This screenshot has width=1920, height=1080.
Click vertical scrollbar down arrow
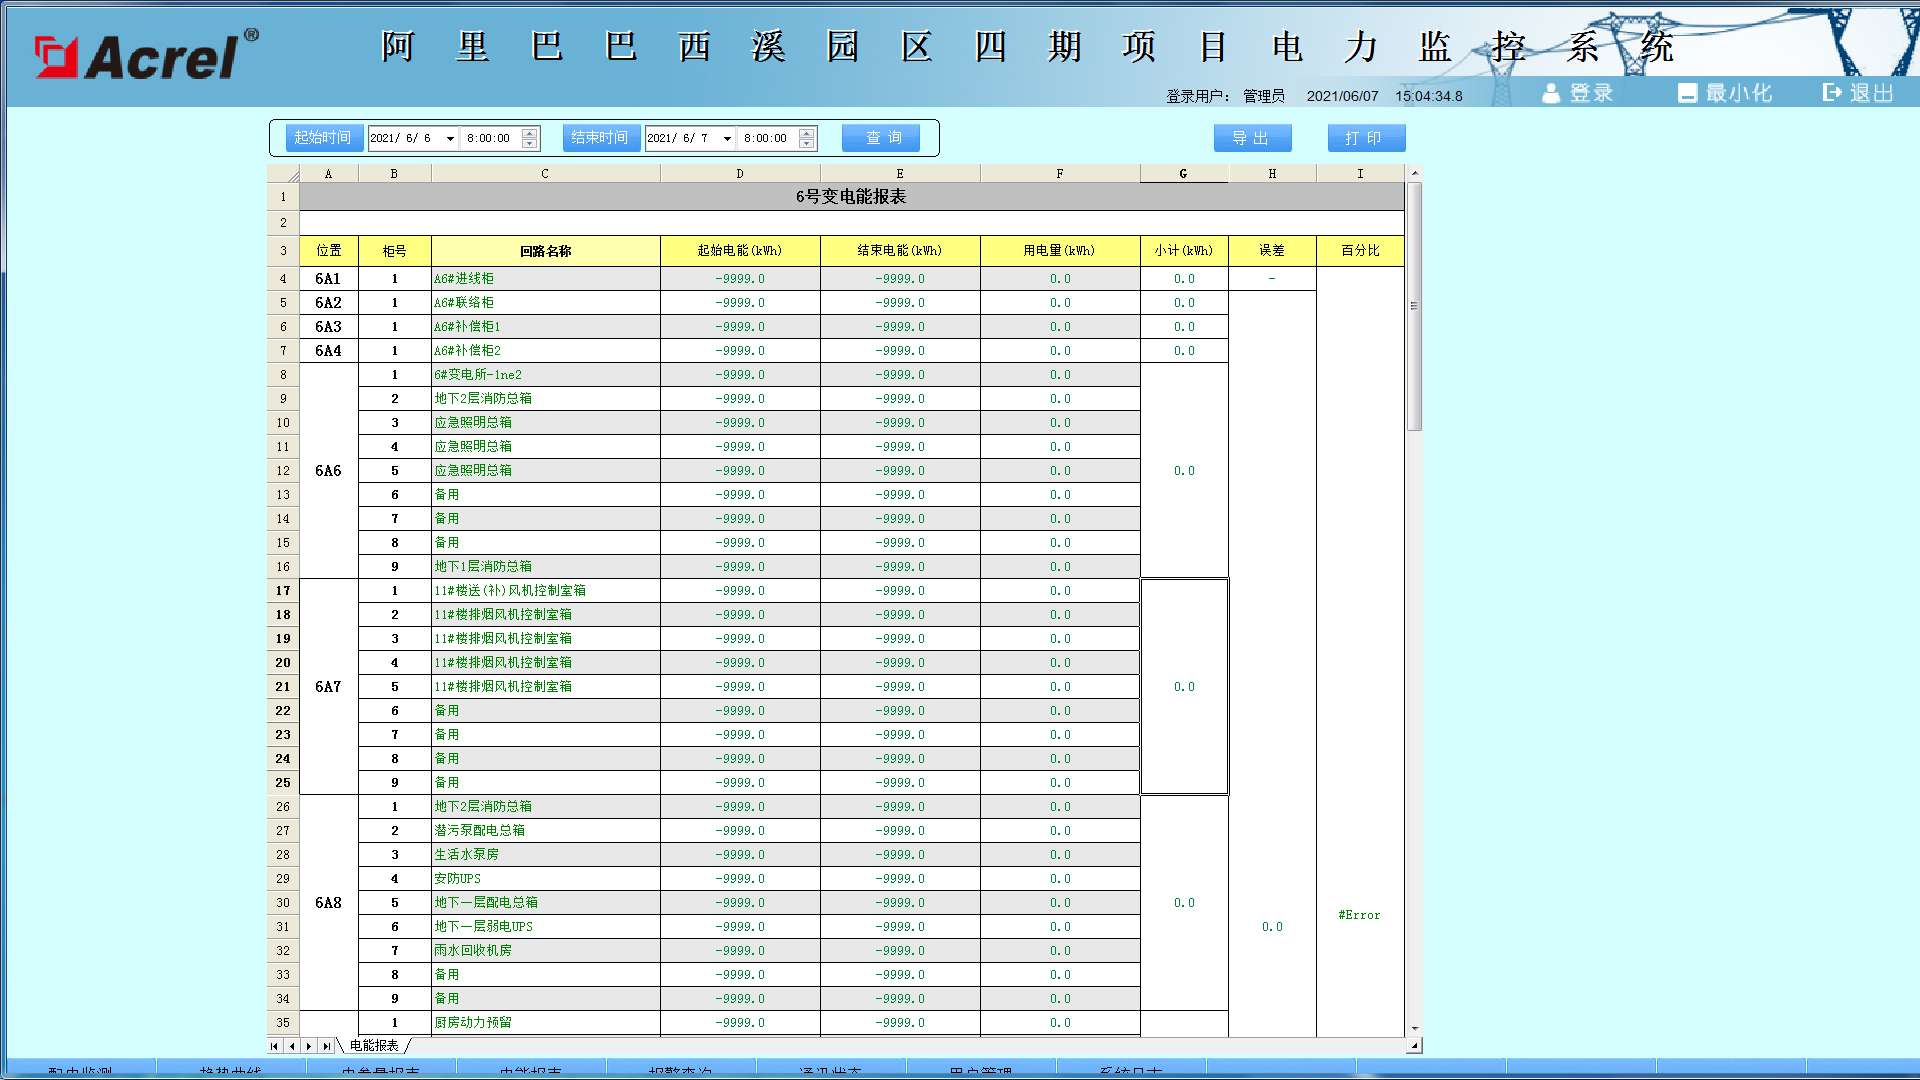[x=1414, y=1028]
